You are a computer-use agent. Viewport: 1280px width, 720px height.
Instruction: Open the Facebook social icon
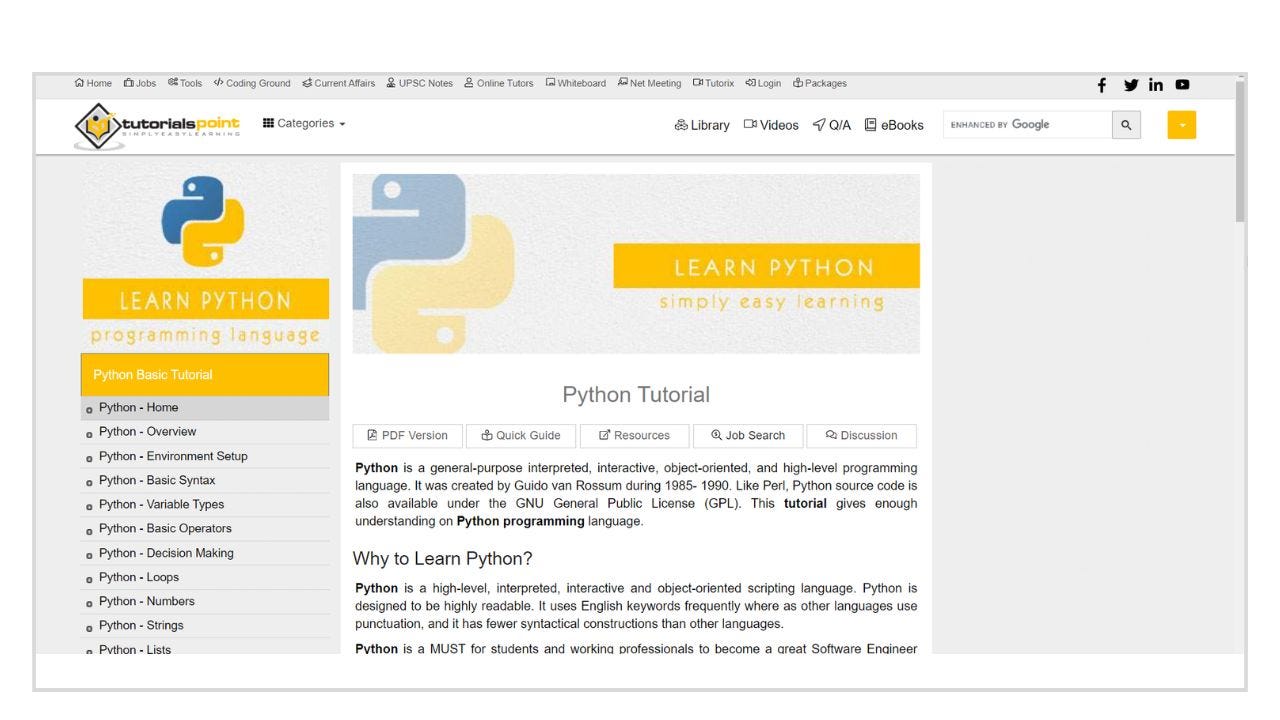(1102, 85)
